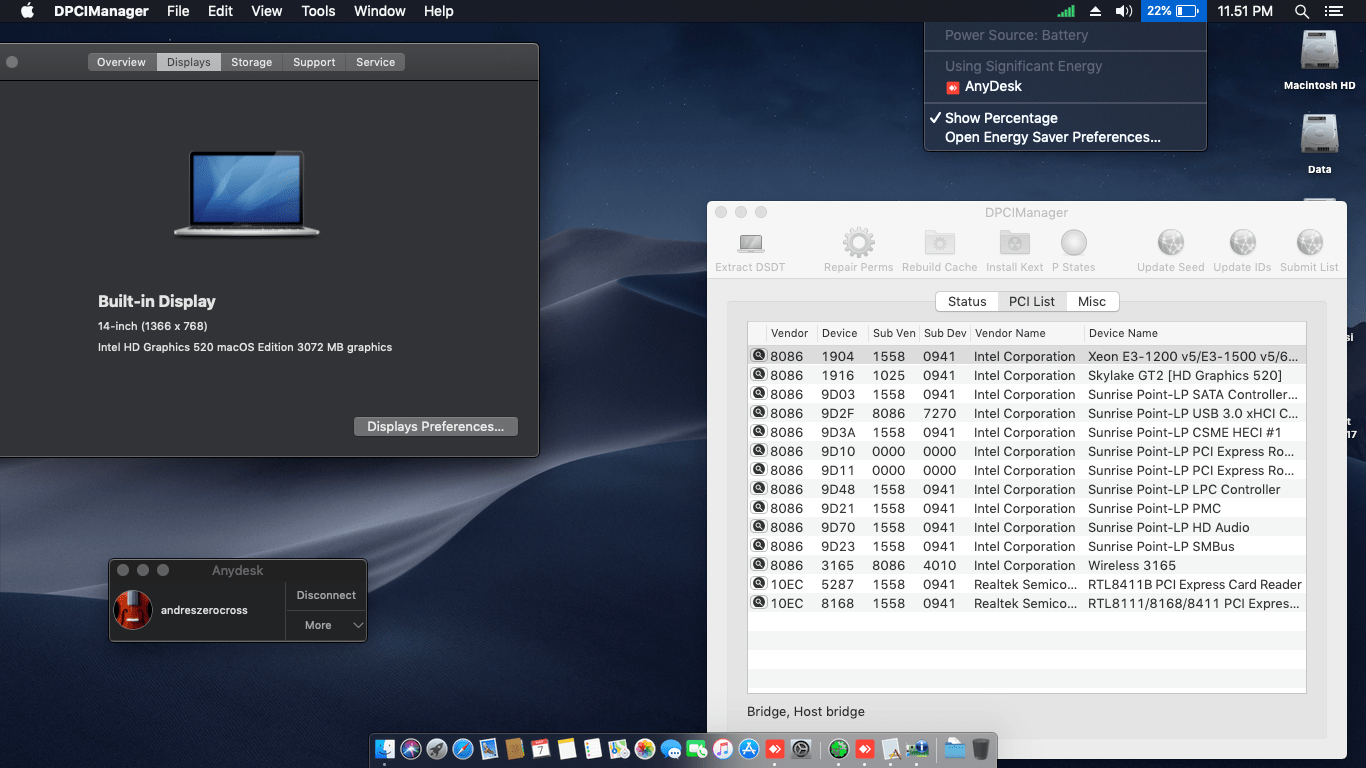Open Trash in the dock
This screenshot has height=768, width=1366.
pos(981,748)
